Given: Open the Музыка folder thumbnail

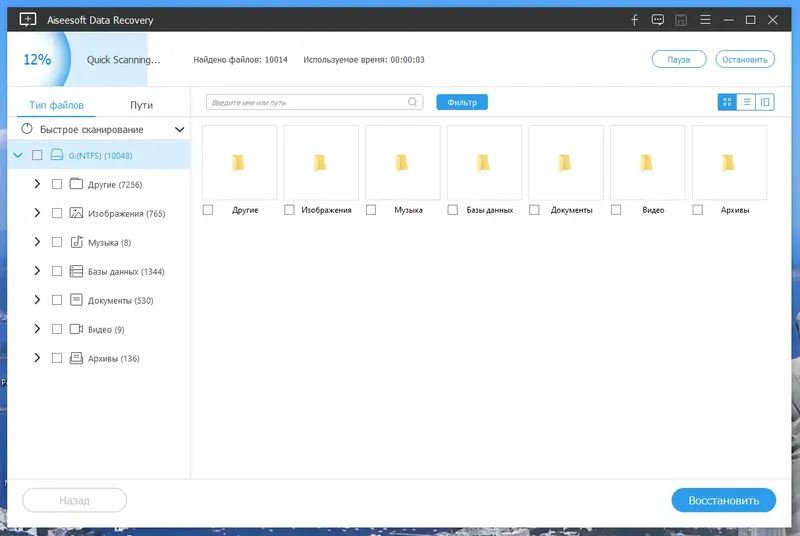Looking at the screenshot, I should coord(403,163).
